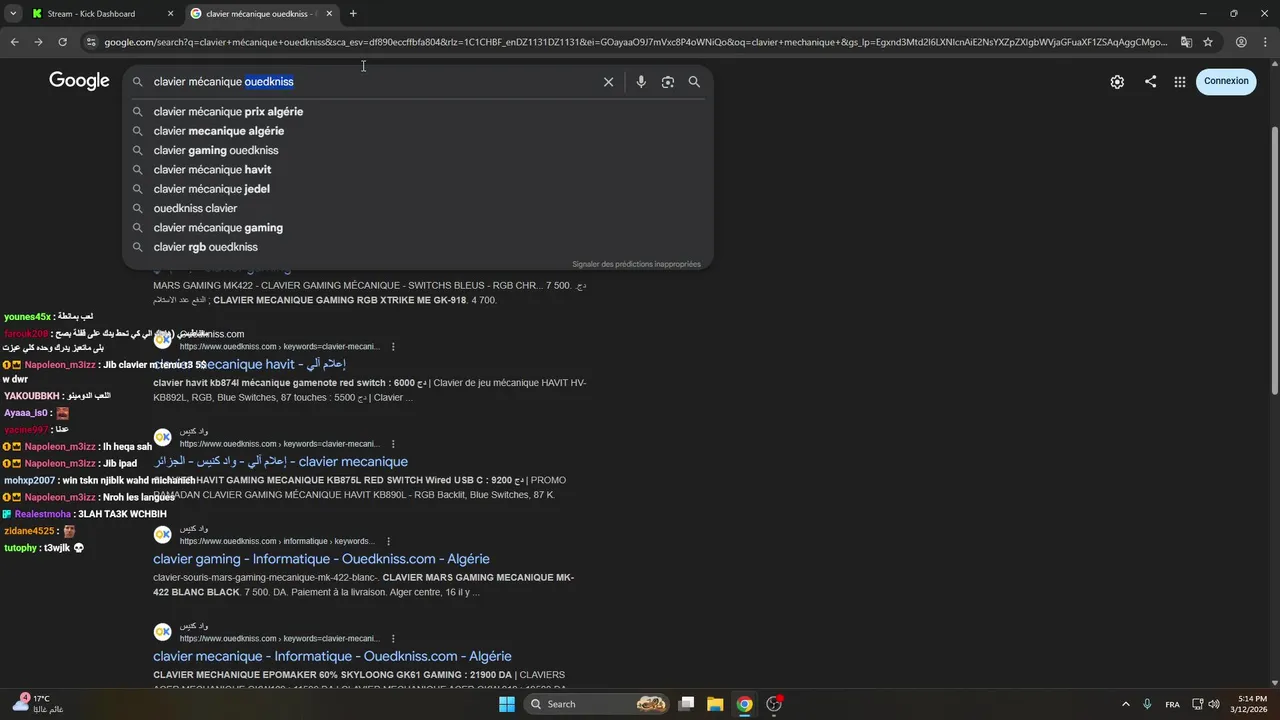Click taskbar Search box
The height and width of the screenshot is (720, 1280).
[597, 704]
